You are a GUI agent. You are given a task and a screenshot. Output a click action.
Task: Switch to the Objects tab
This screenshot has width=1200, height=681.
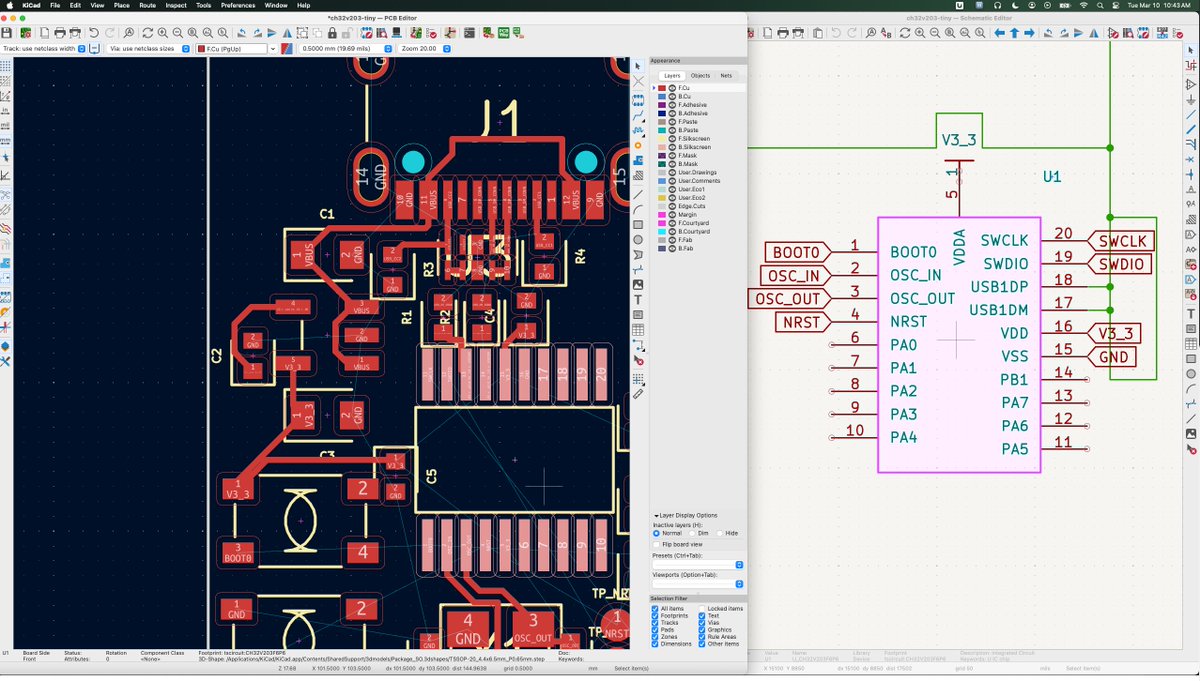click(700, 76)
